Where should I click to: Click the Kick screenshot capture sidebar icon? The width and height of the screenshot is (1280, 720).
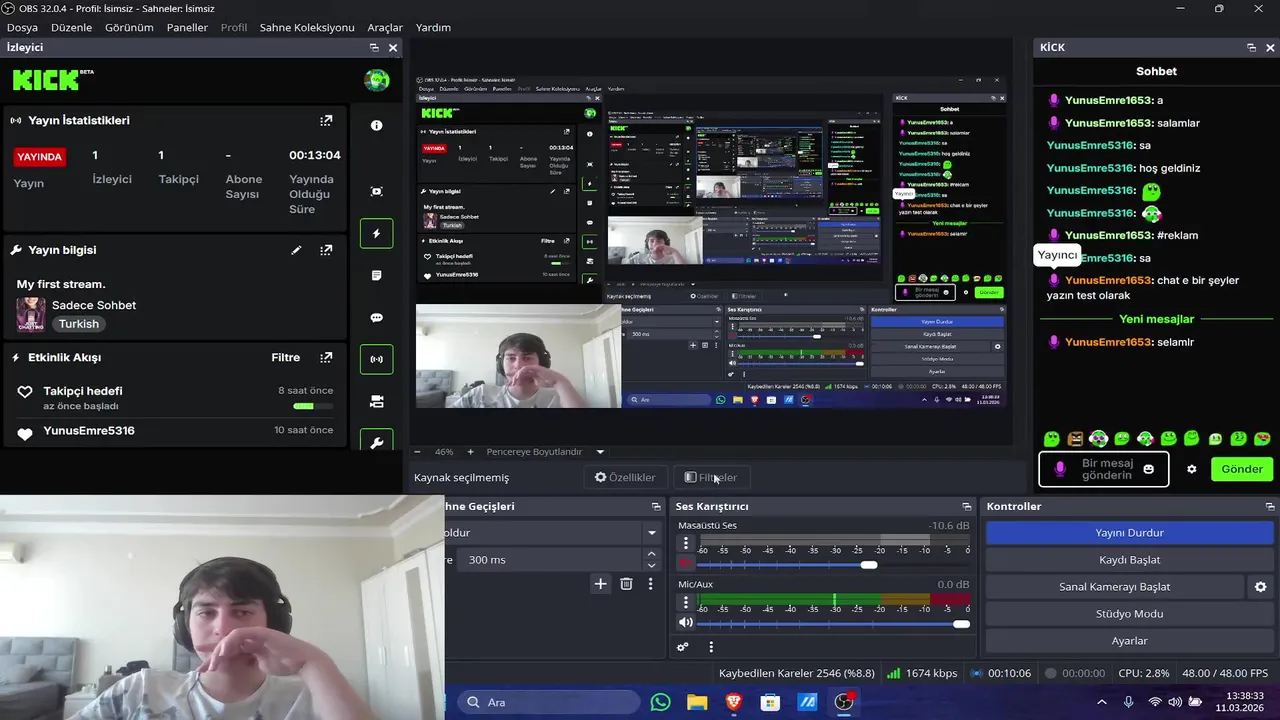click(376, 191)
